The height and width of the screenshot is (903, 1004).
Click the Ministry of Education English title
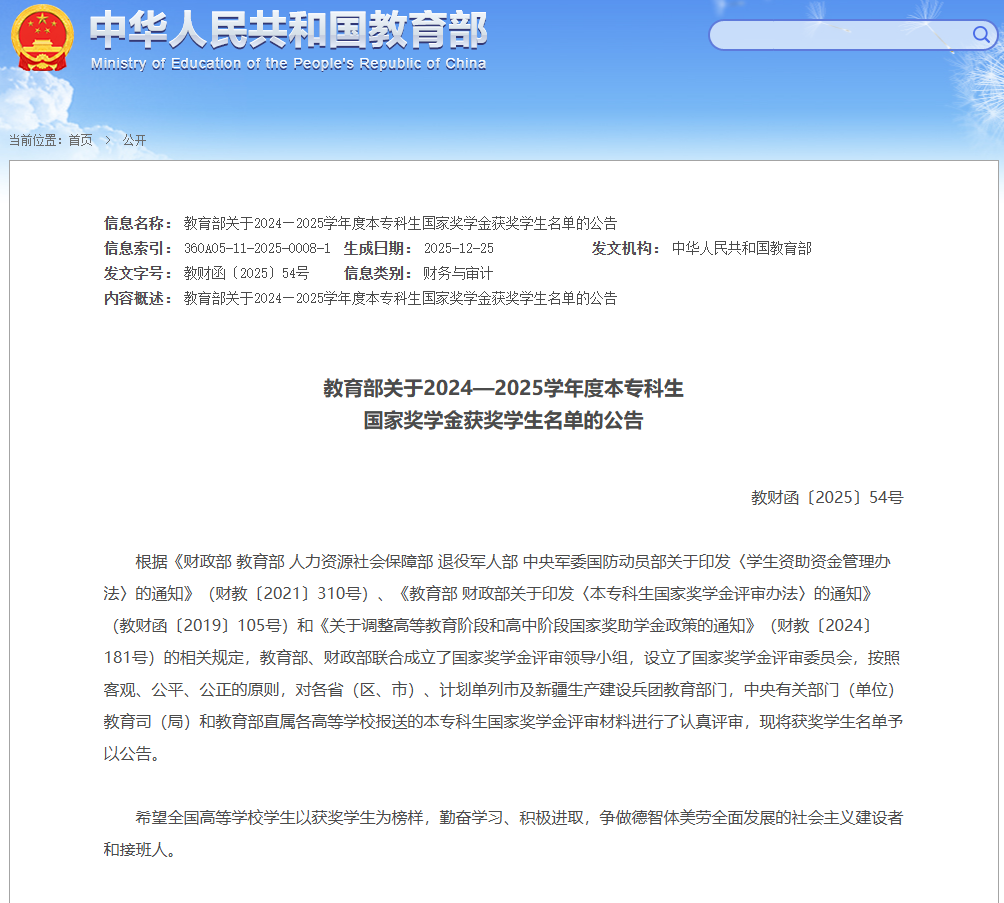[288, 63]
